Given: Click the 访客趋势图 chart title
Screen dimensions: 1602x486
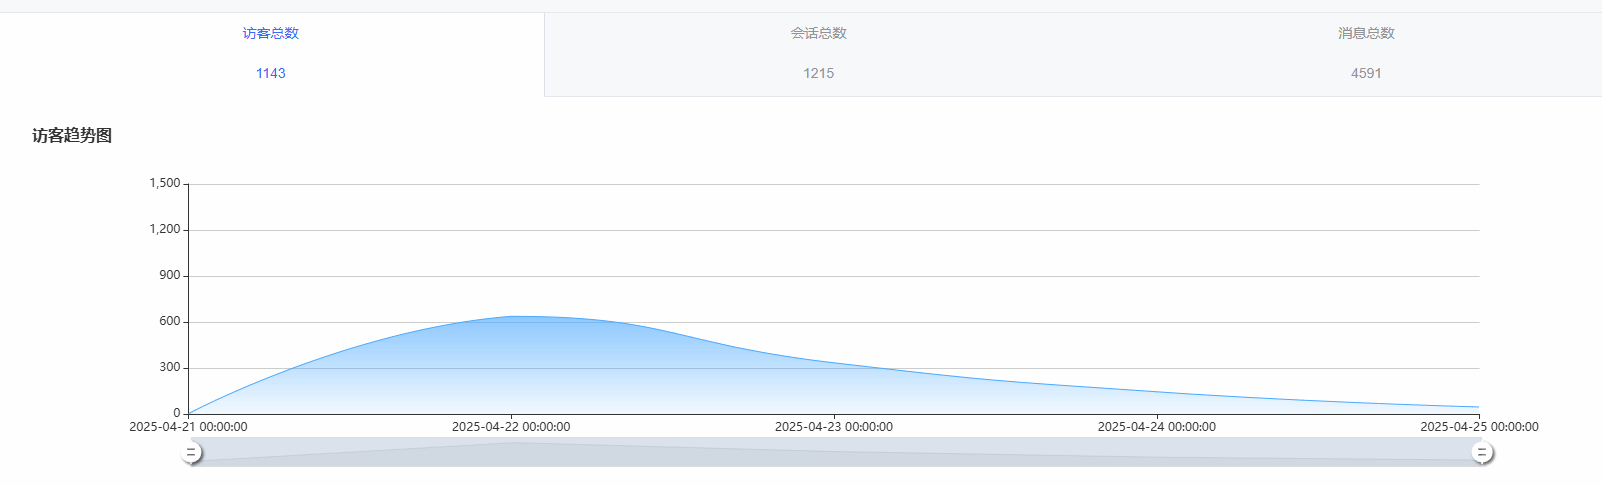Looking at the screenshot, I should (72, 136).
